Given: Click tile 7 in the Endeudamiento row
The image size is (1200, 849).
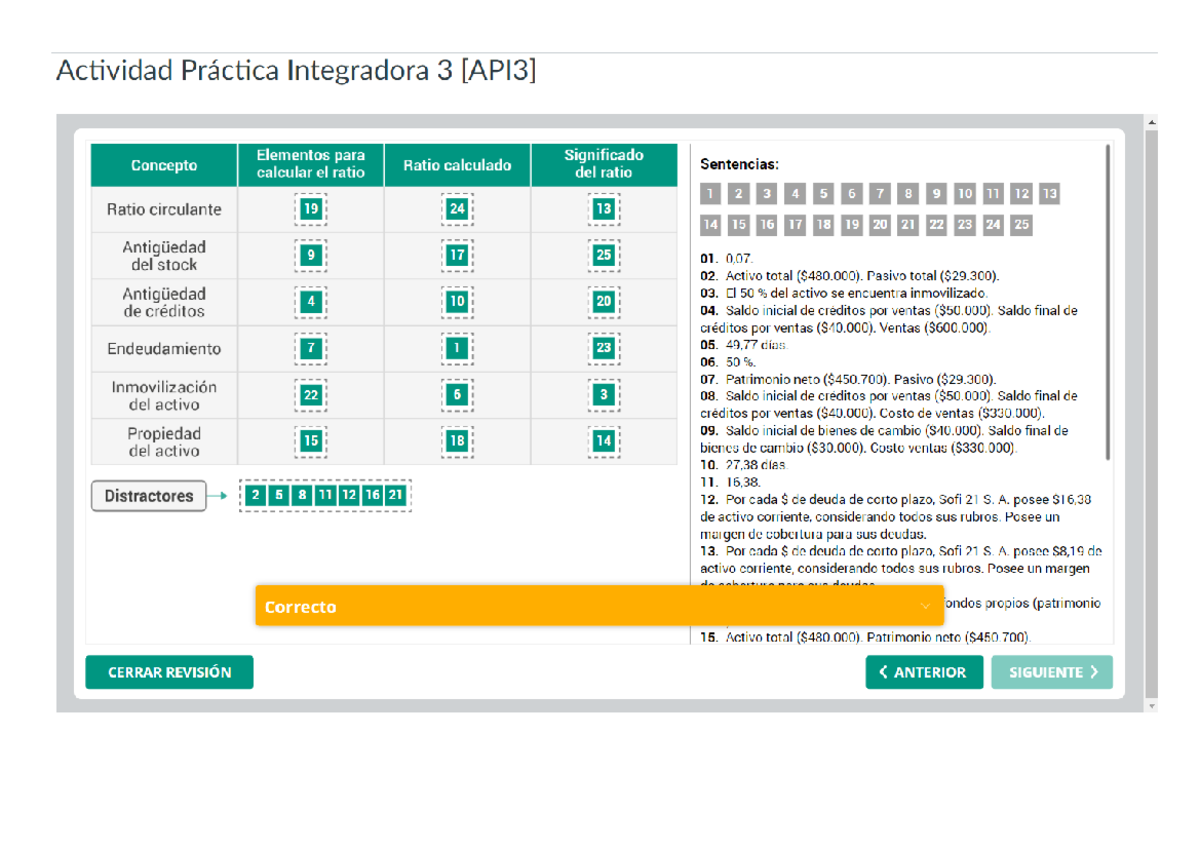Looking at the screenshot, I should click(x=310, y=348).
